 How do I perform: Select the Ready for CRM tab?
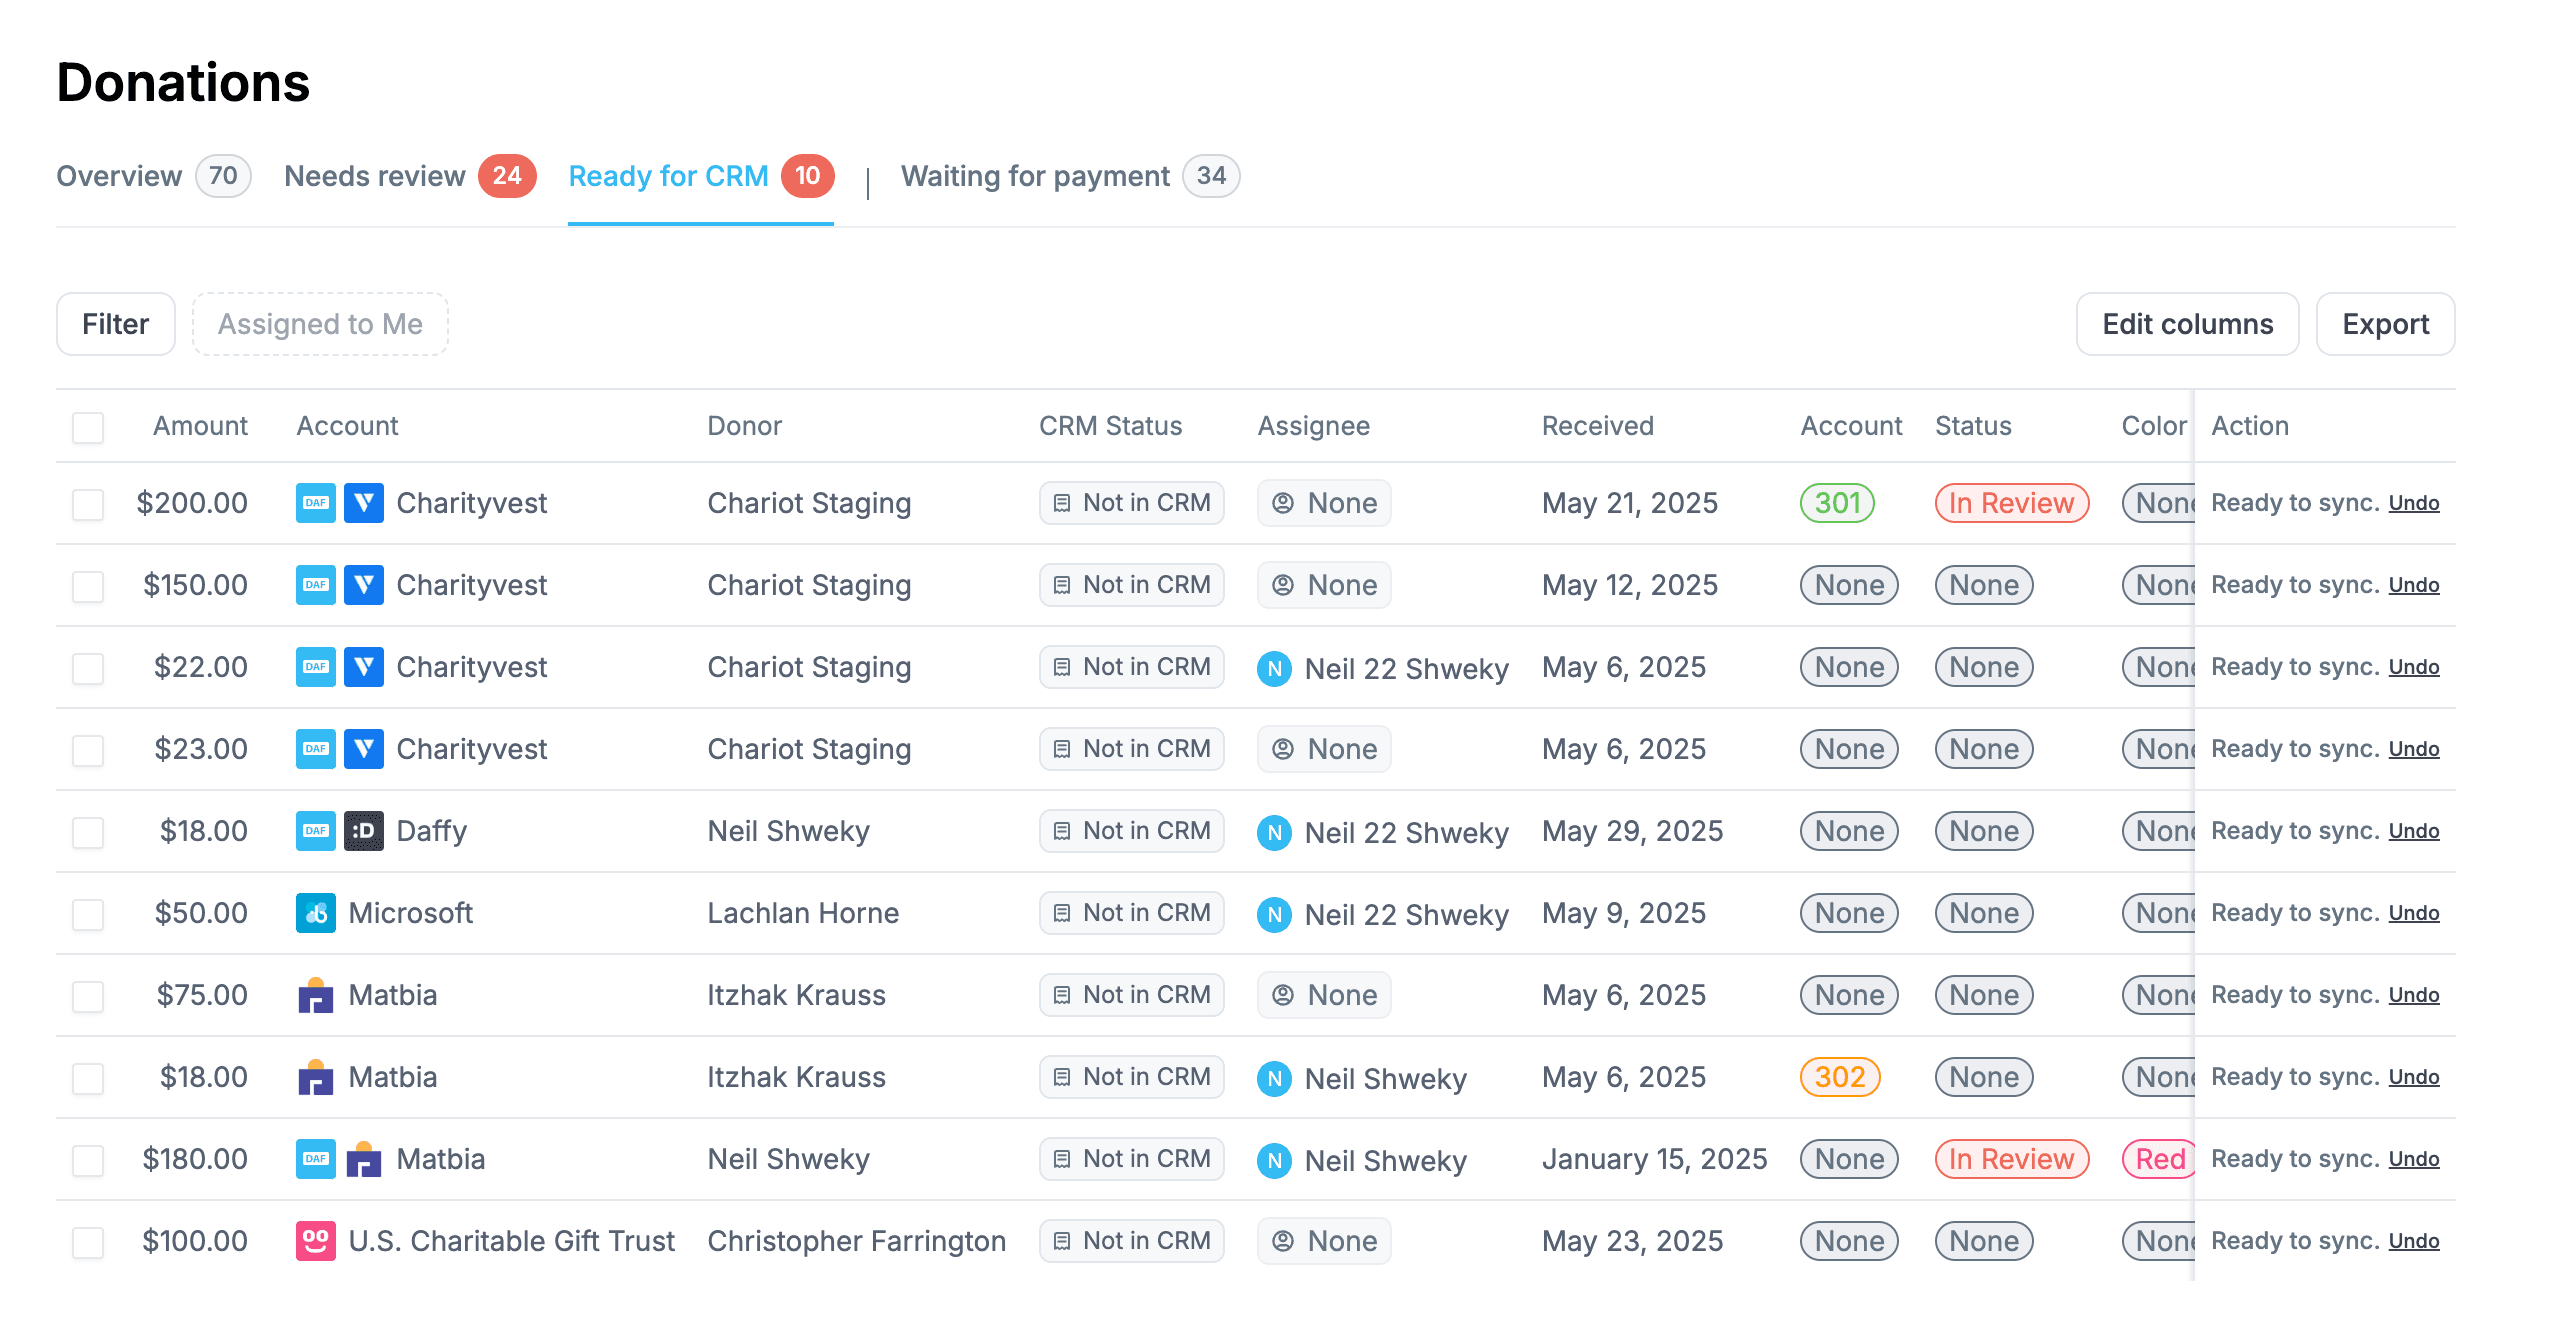701,176
